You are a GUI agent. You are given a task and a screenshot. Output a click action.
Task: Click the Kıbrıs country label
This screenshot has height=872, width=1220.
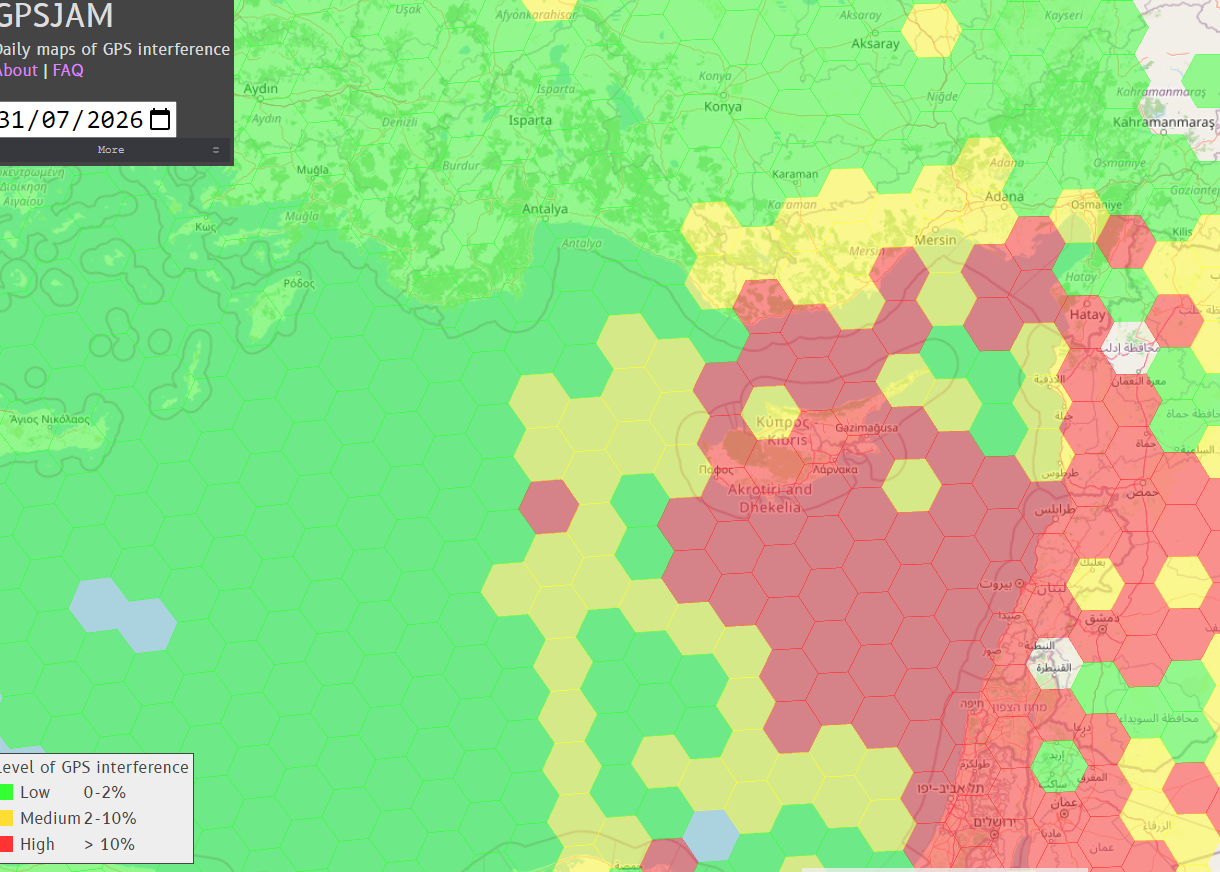[x=788, y=440]
